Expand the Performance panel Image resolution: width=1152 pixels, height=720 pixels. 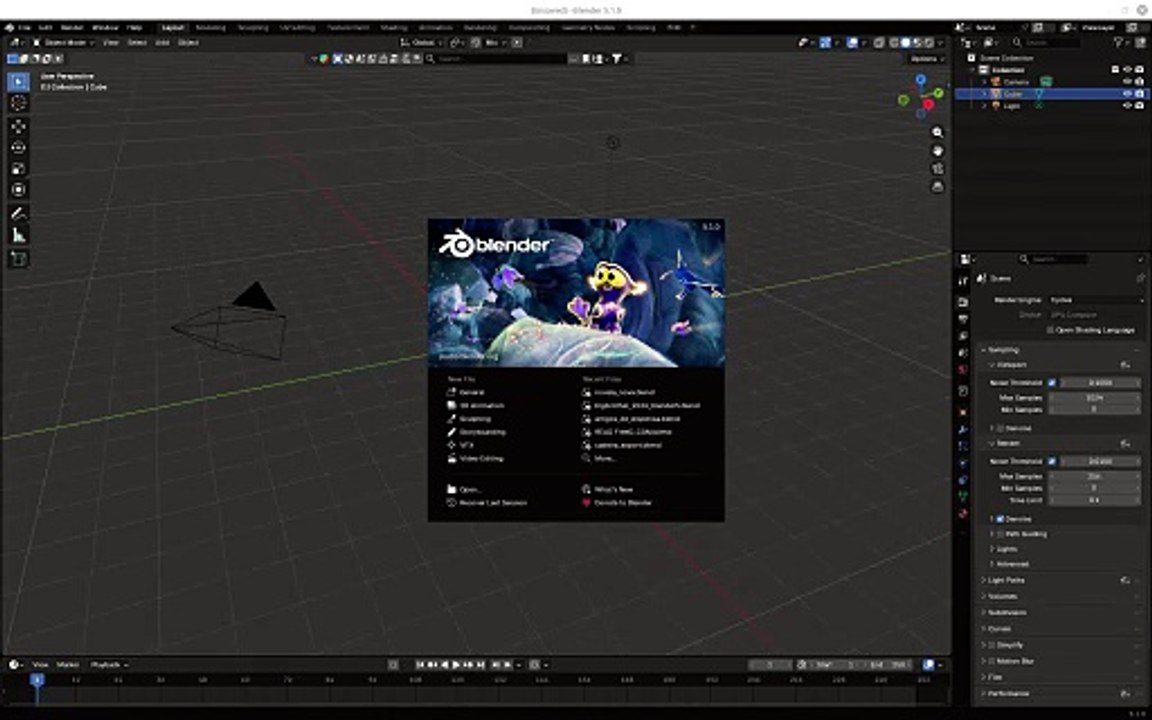click(x=1008, y=694)
